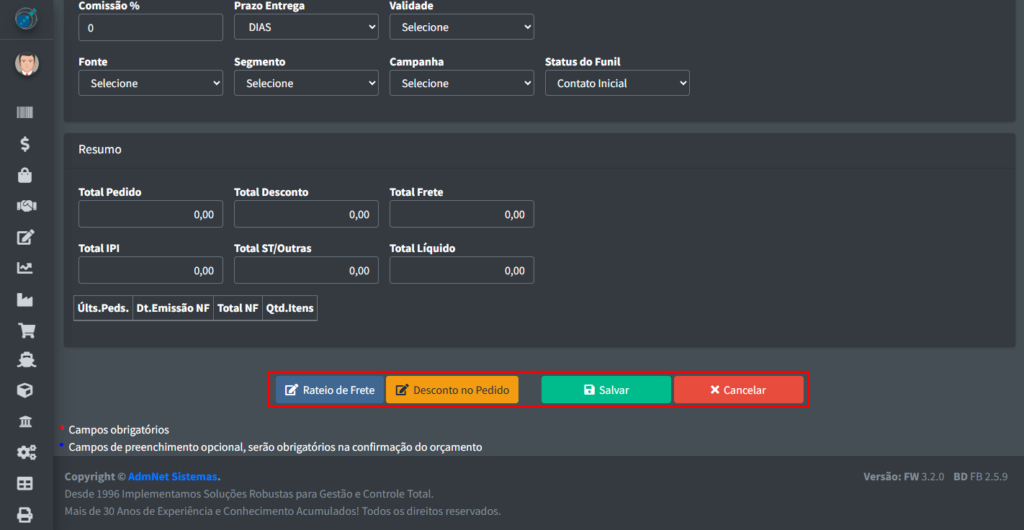
Task: Expand the Validade select box
Action: tap(461, 27)
